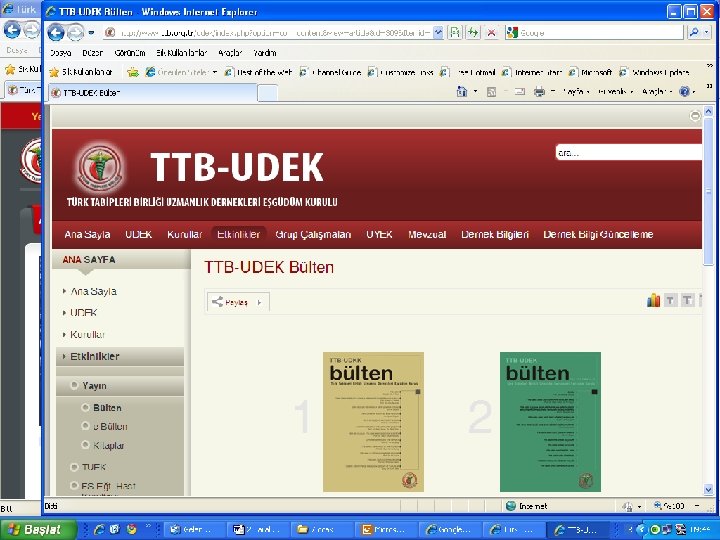Open Grup Çalışmaları navigation item
The image size is (720, 540).
click(313, 234)
